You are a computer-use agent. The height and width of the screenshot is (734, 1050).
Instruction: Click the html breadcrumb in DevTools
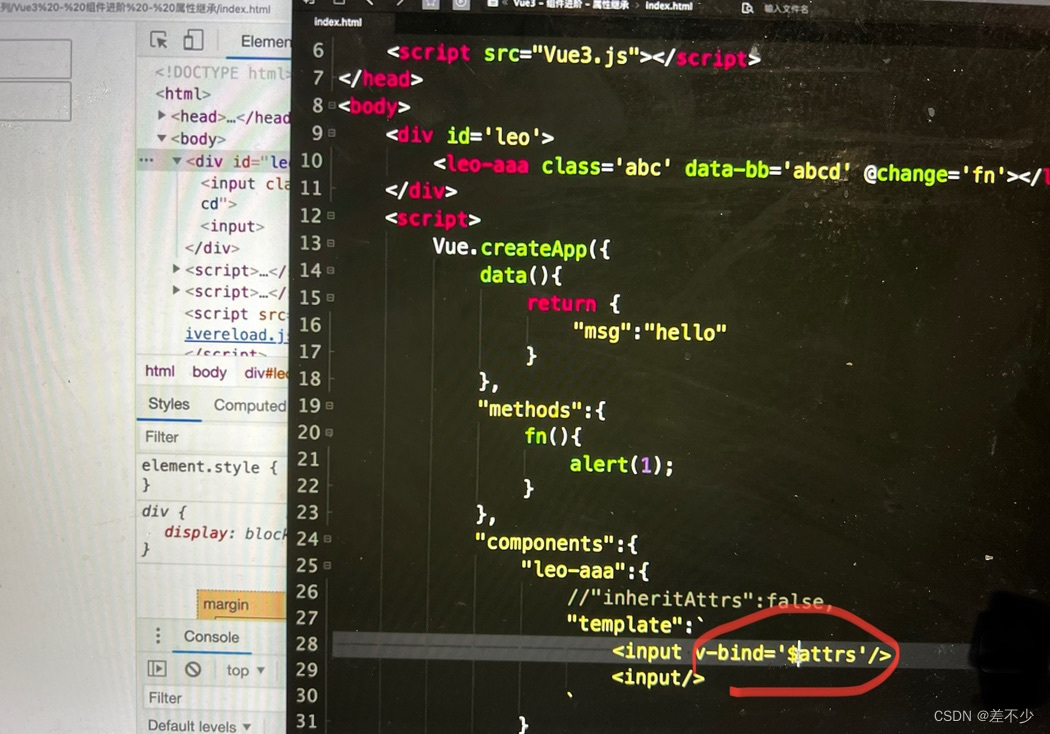[159, 371]
